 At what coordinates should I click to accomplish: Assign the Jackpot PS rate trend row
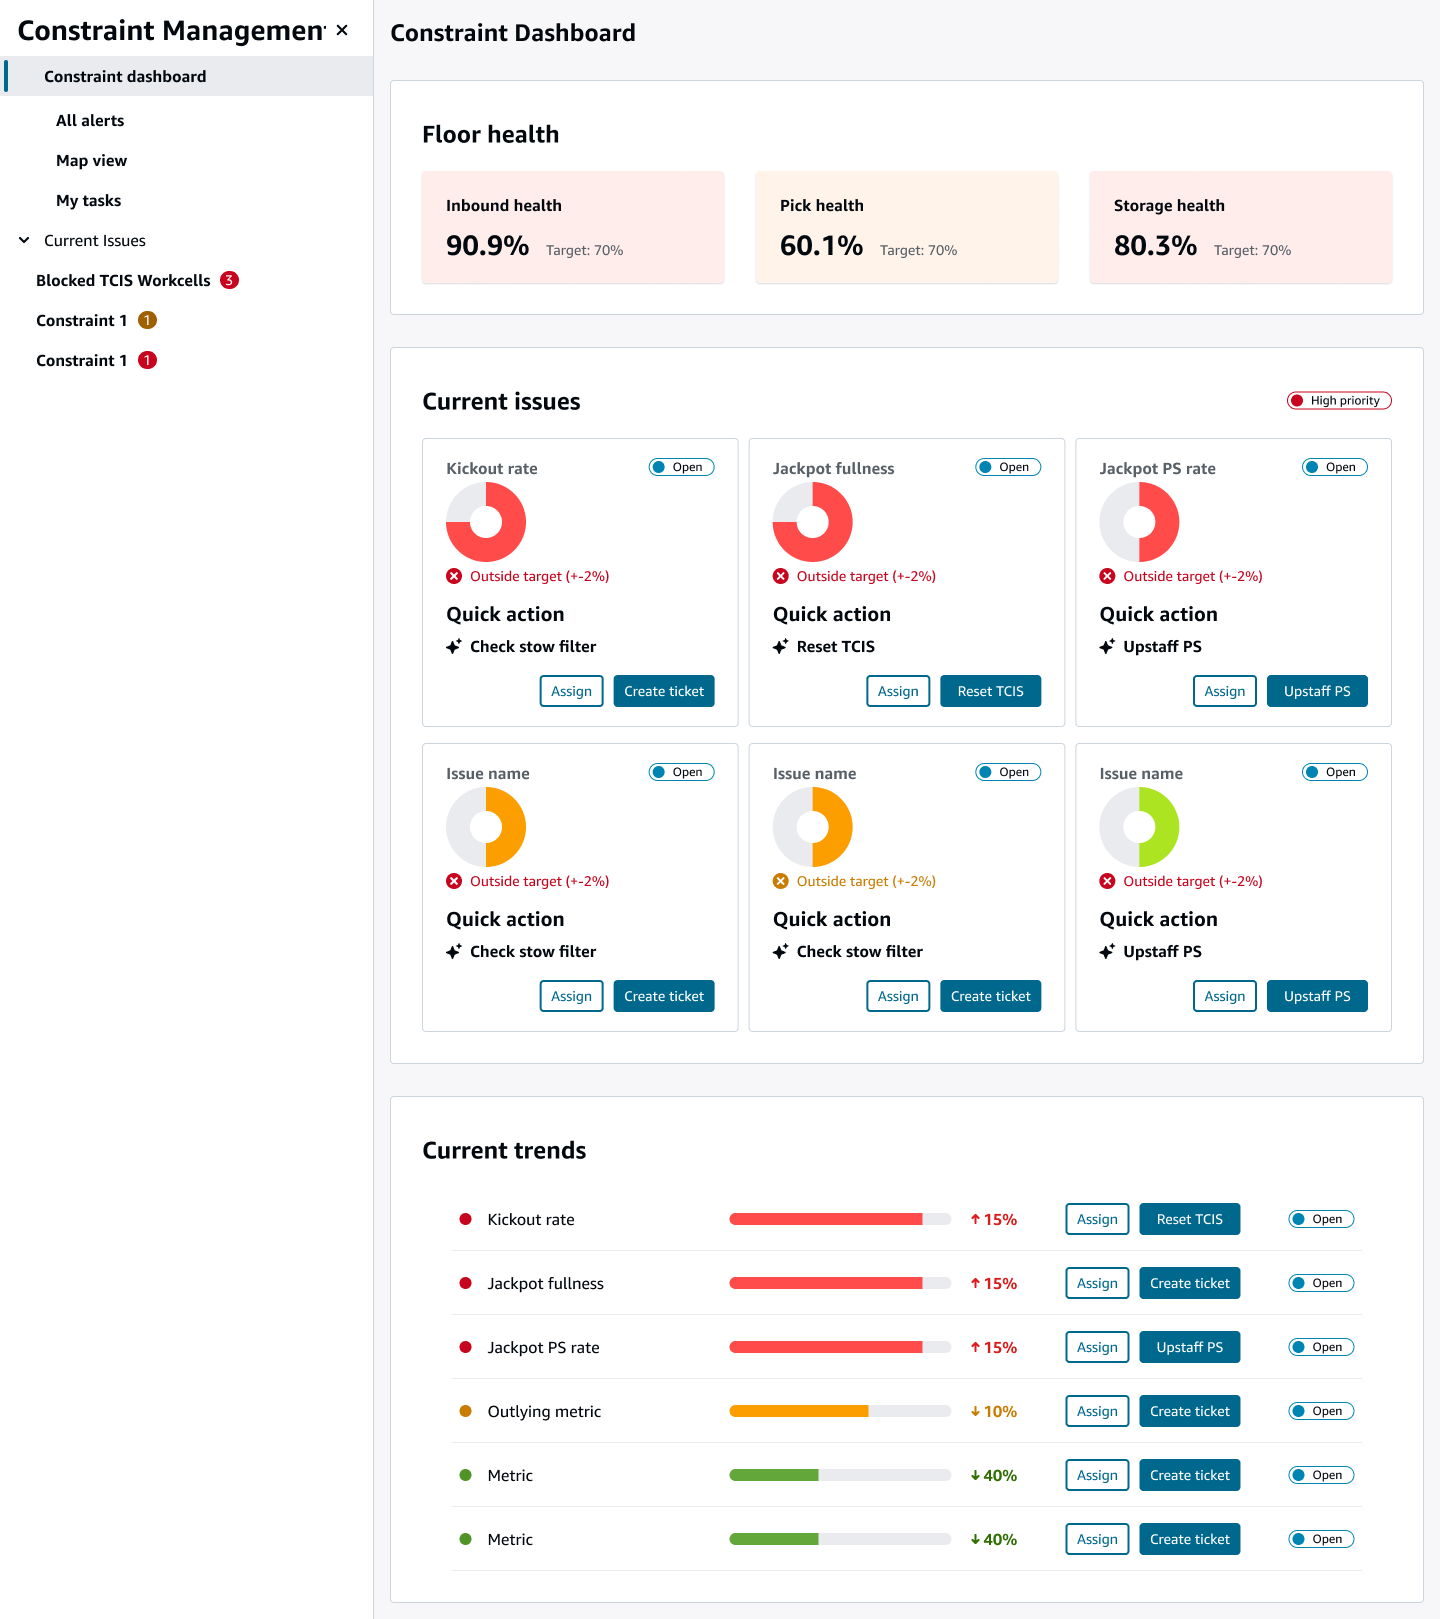[1097, 1347]
